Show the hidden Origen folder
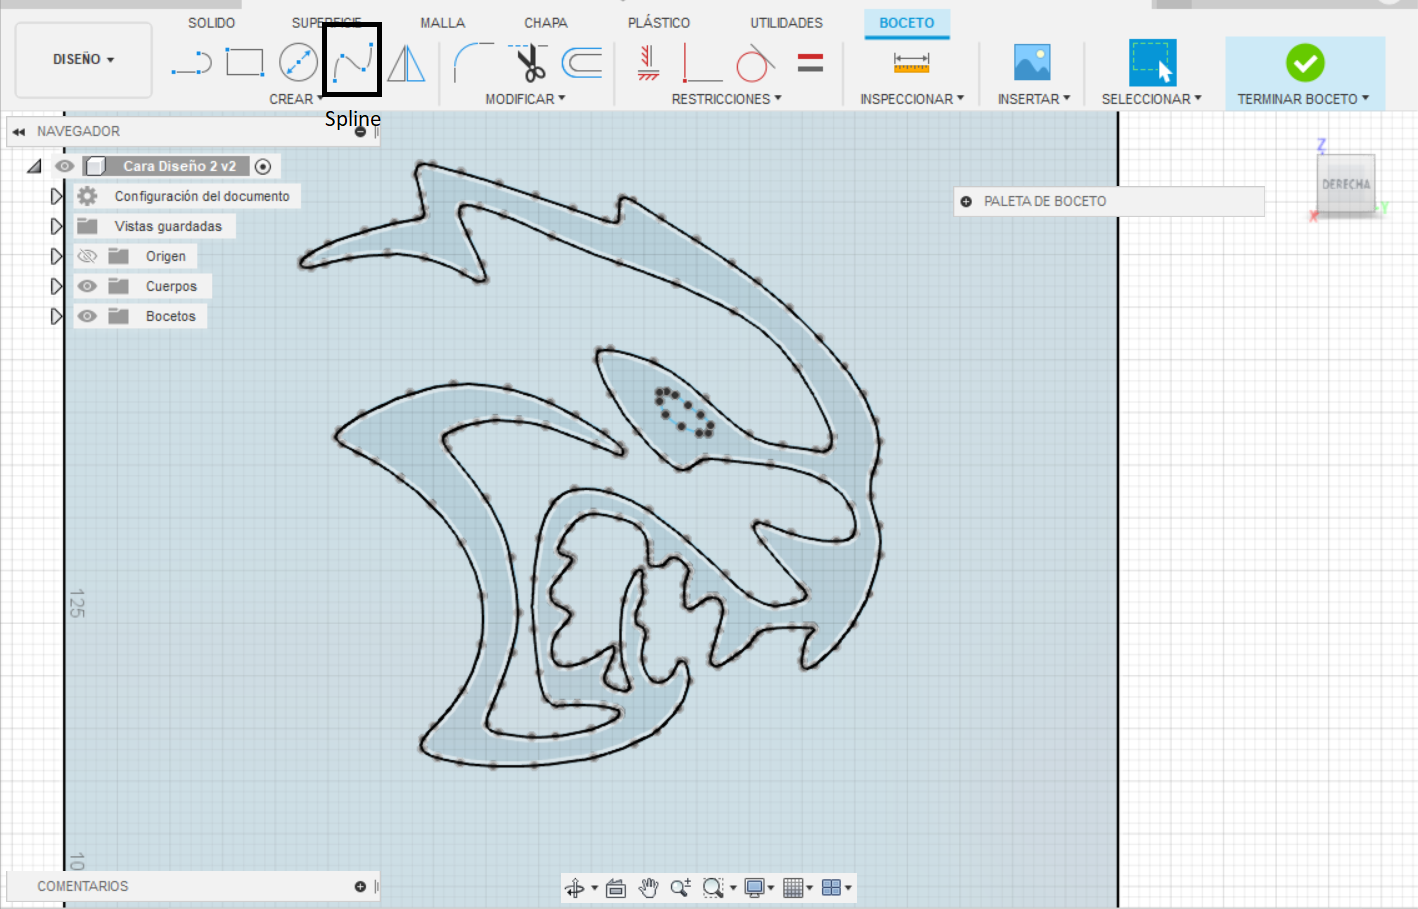This screenshot has height=909, width=1418. click(88, 256)
